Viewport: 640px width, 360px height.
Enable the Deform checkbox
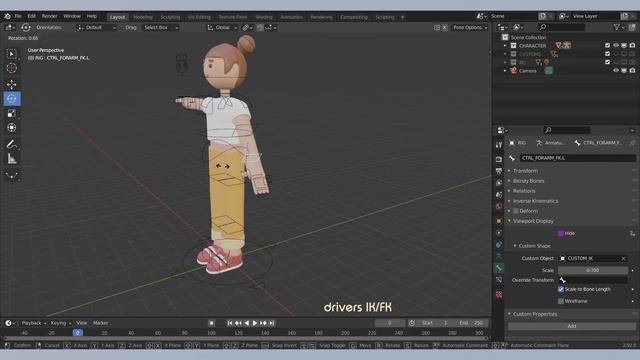coord(516,211)
